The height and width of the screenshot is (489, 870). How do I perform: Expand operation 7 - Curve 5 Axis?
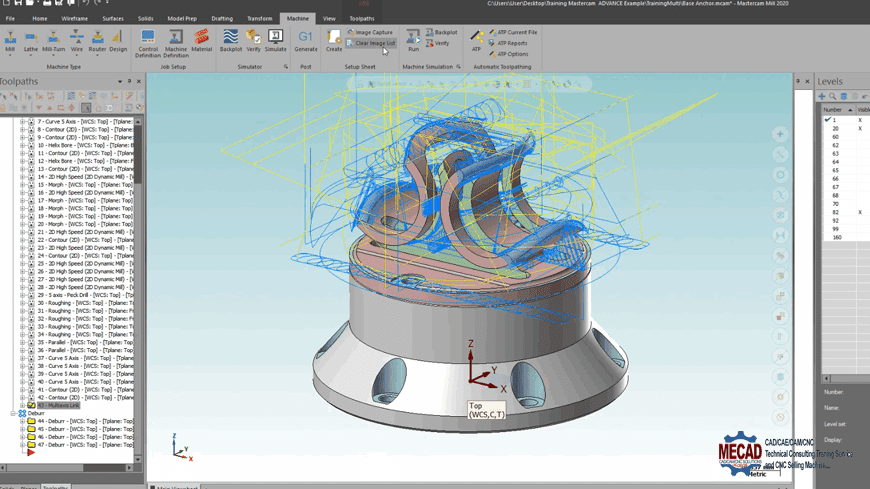[23, 122]
